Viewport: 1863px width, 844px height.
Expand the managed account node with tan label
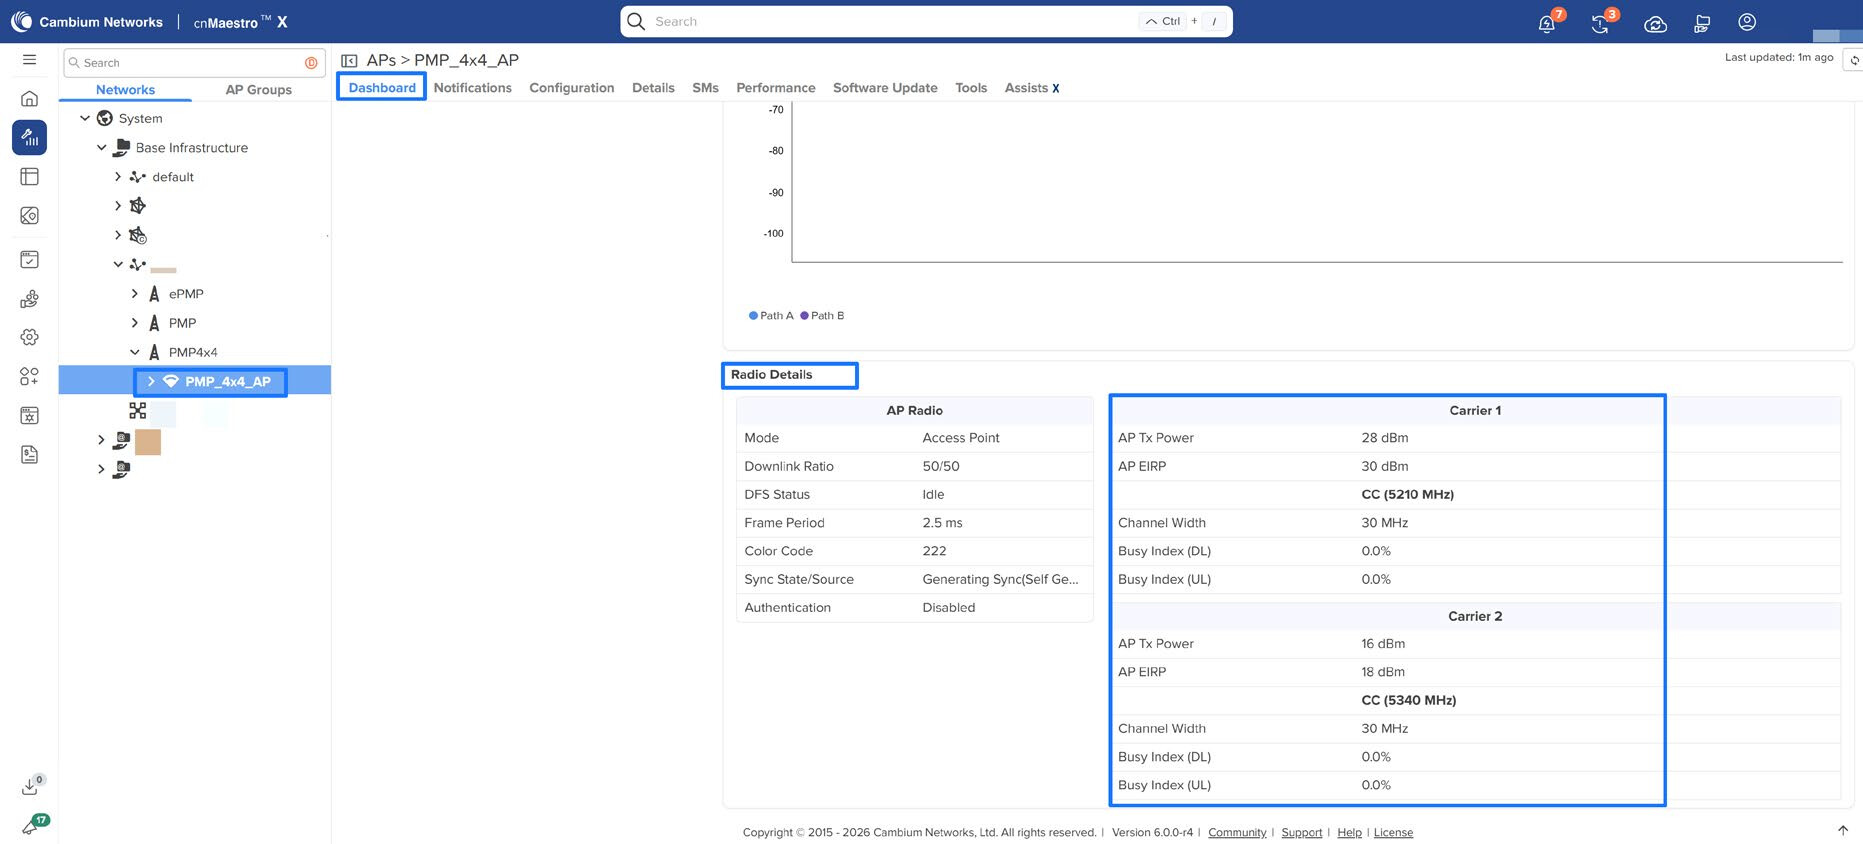point(101,440)
